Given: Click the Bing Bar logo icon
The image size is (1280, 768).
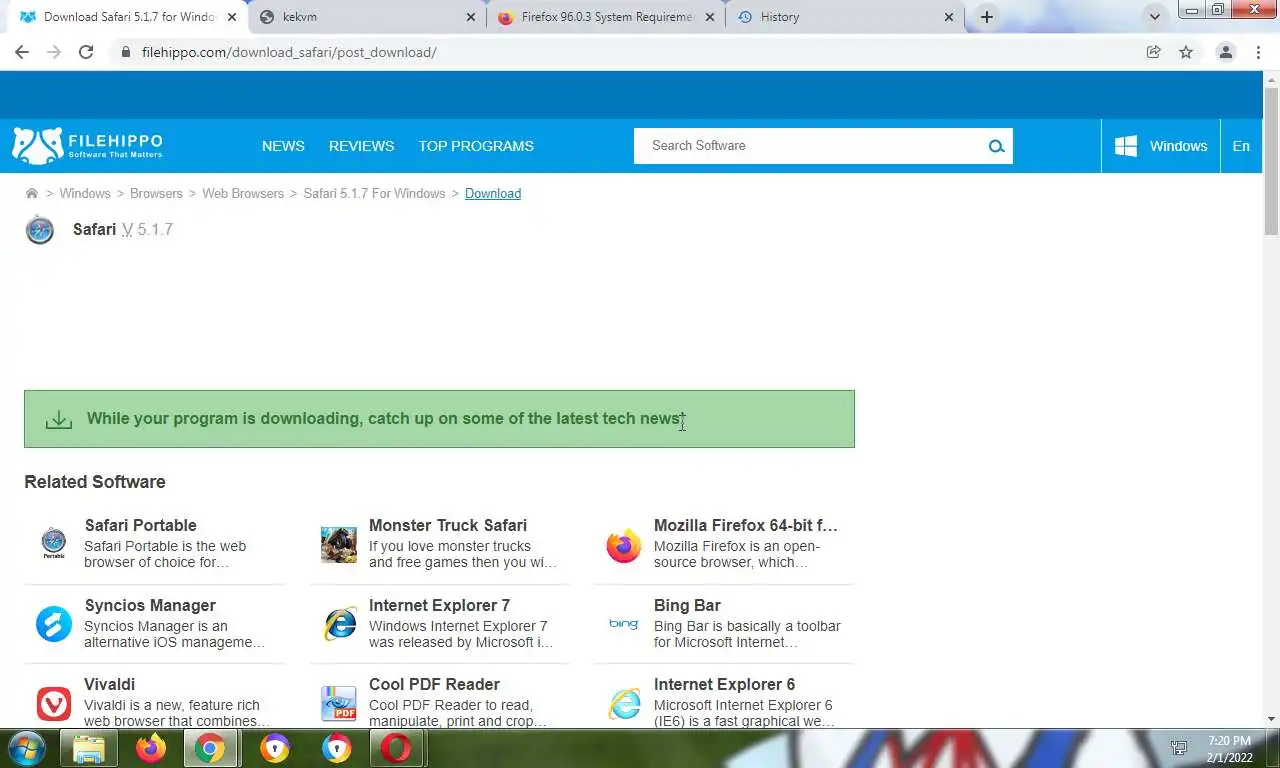Looking at the screenshot, I should point(623,624).
